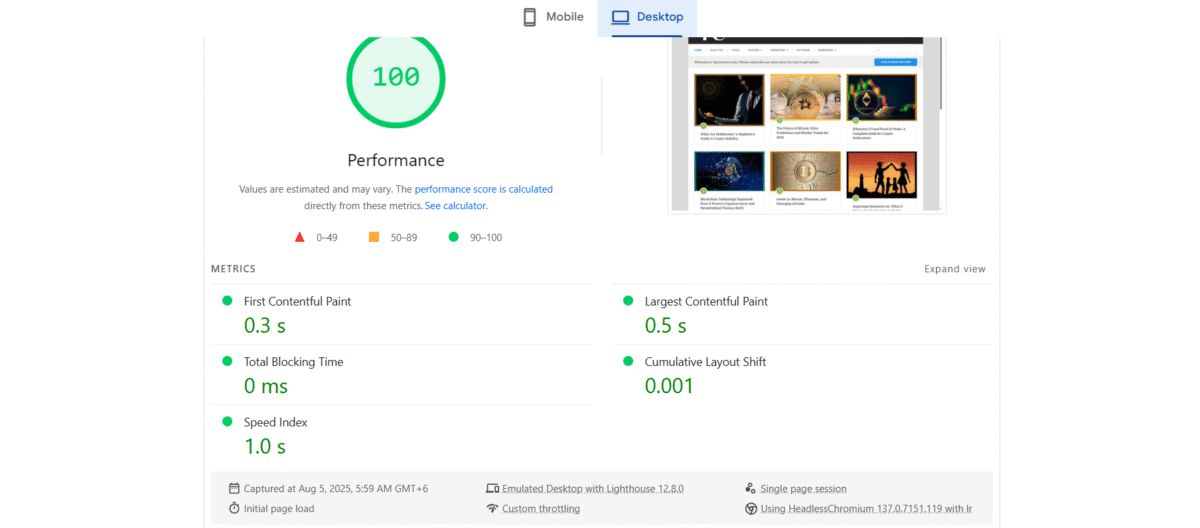This screenshot has height=528, width=1200.
Task: Click the orange square 50–89 legend icon
Action: click(x=374, y=237)
